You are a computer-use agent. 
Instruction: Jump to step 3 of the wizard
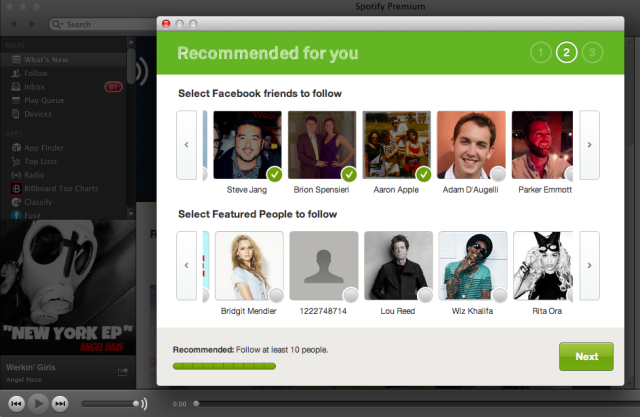[x=592, y=53]
